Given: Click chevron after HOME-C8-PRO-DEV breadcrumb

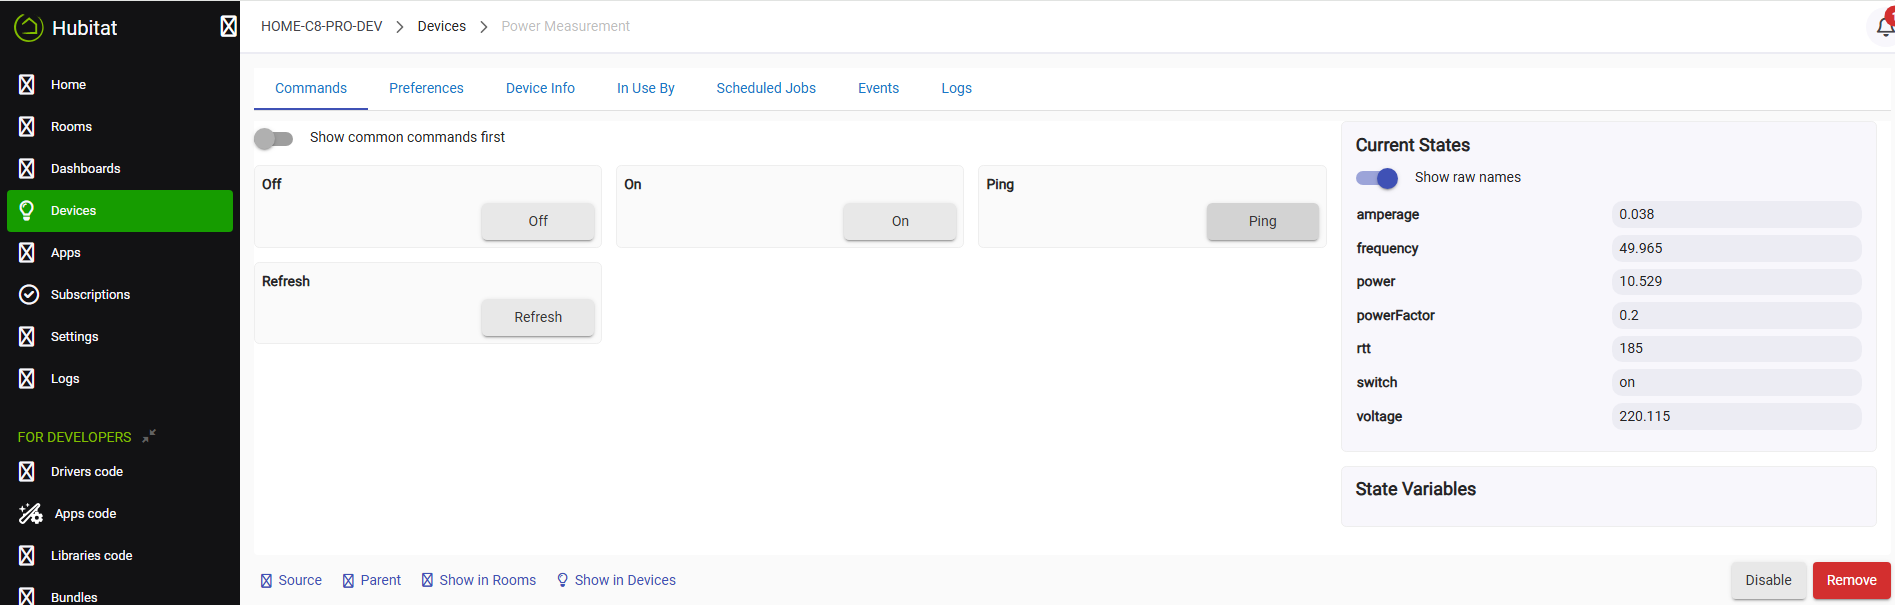Looking at the screenshot, I should pyautogui.click(x=400, y=27).
